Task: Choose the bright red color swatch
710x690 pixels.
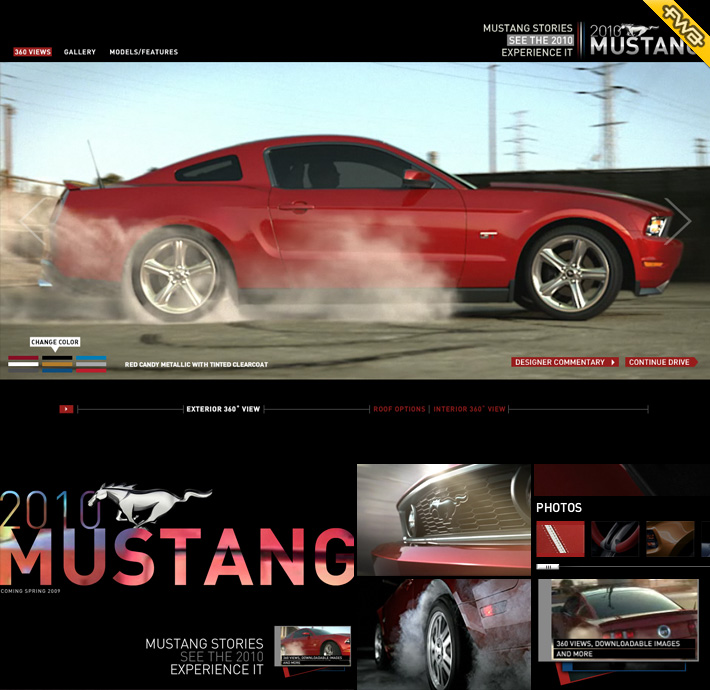Action: (x=91, y=370)
